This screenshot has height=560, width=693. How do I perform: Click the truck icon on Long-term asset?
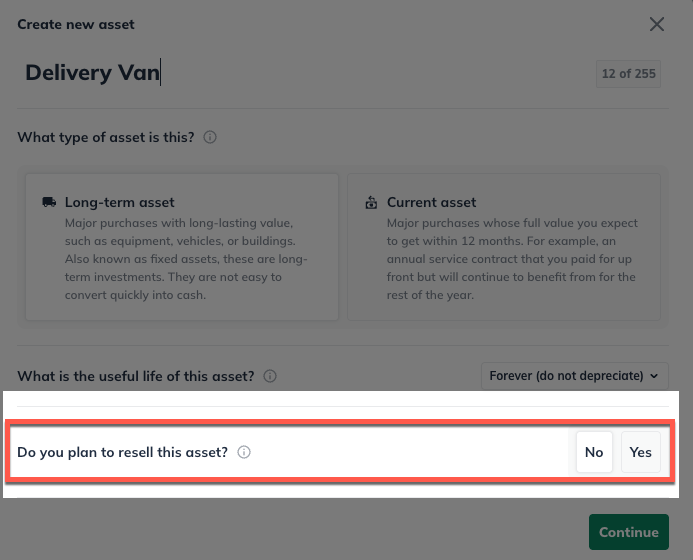click(49, 202)
